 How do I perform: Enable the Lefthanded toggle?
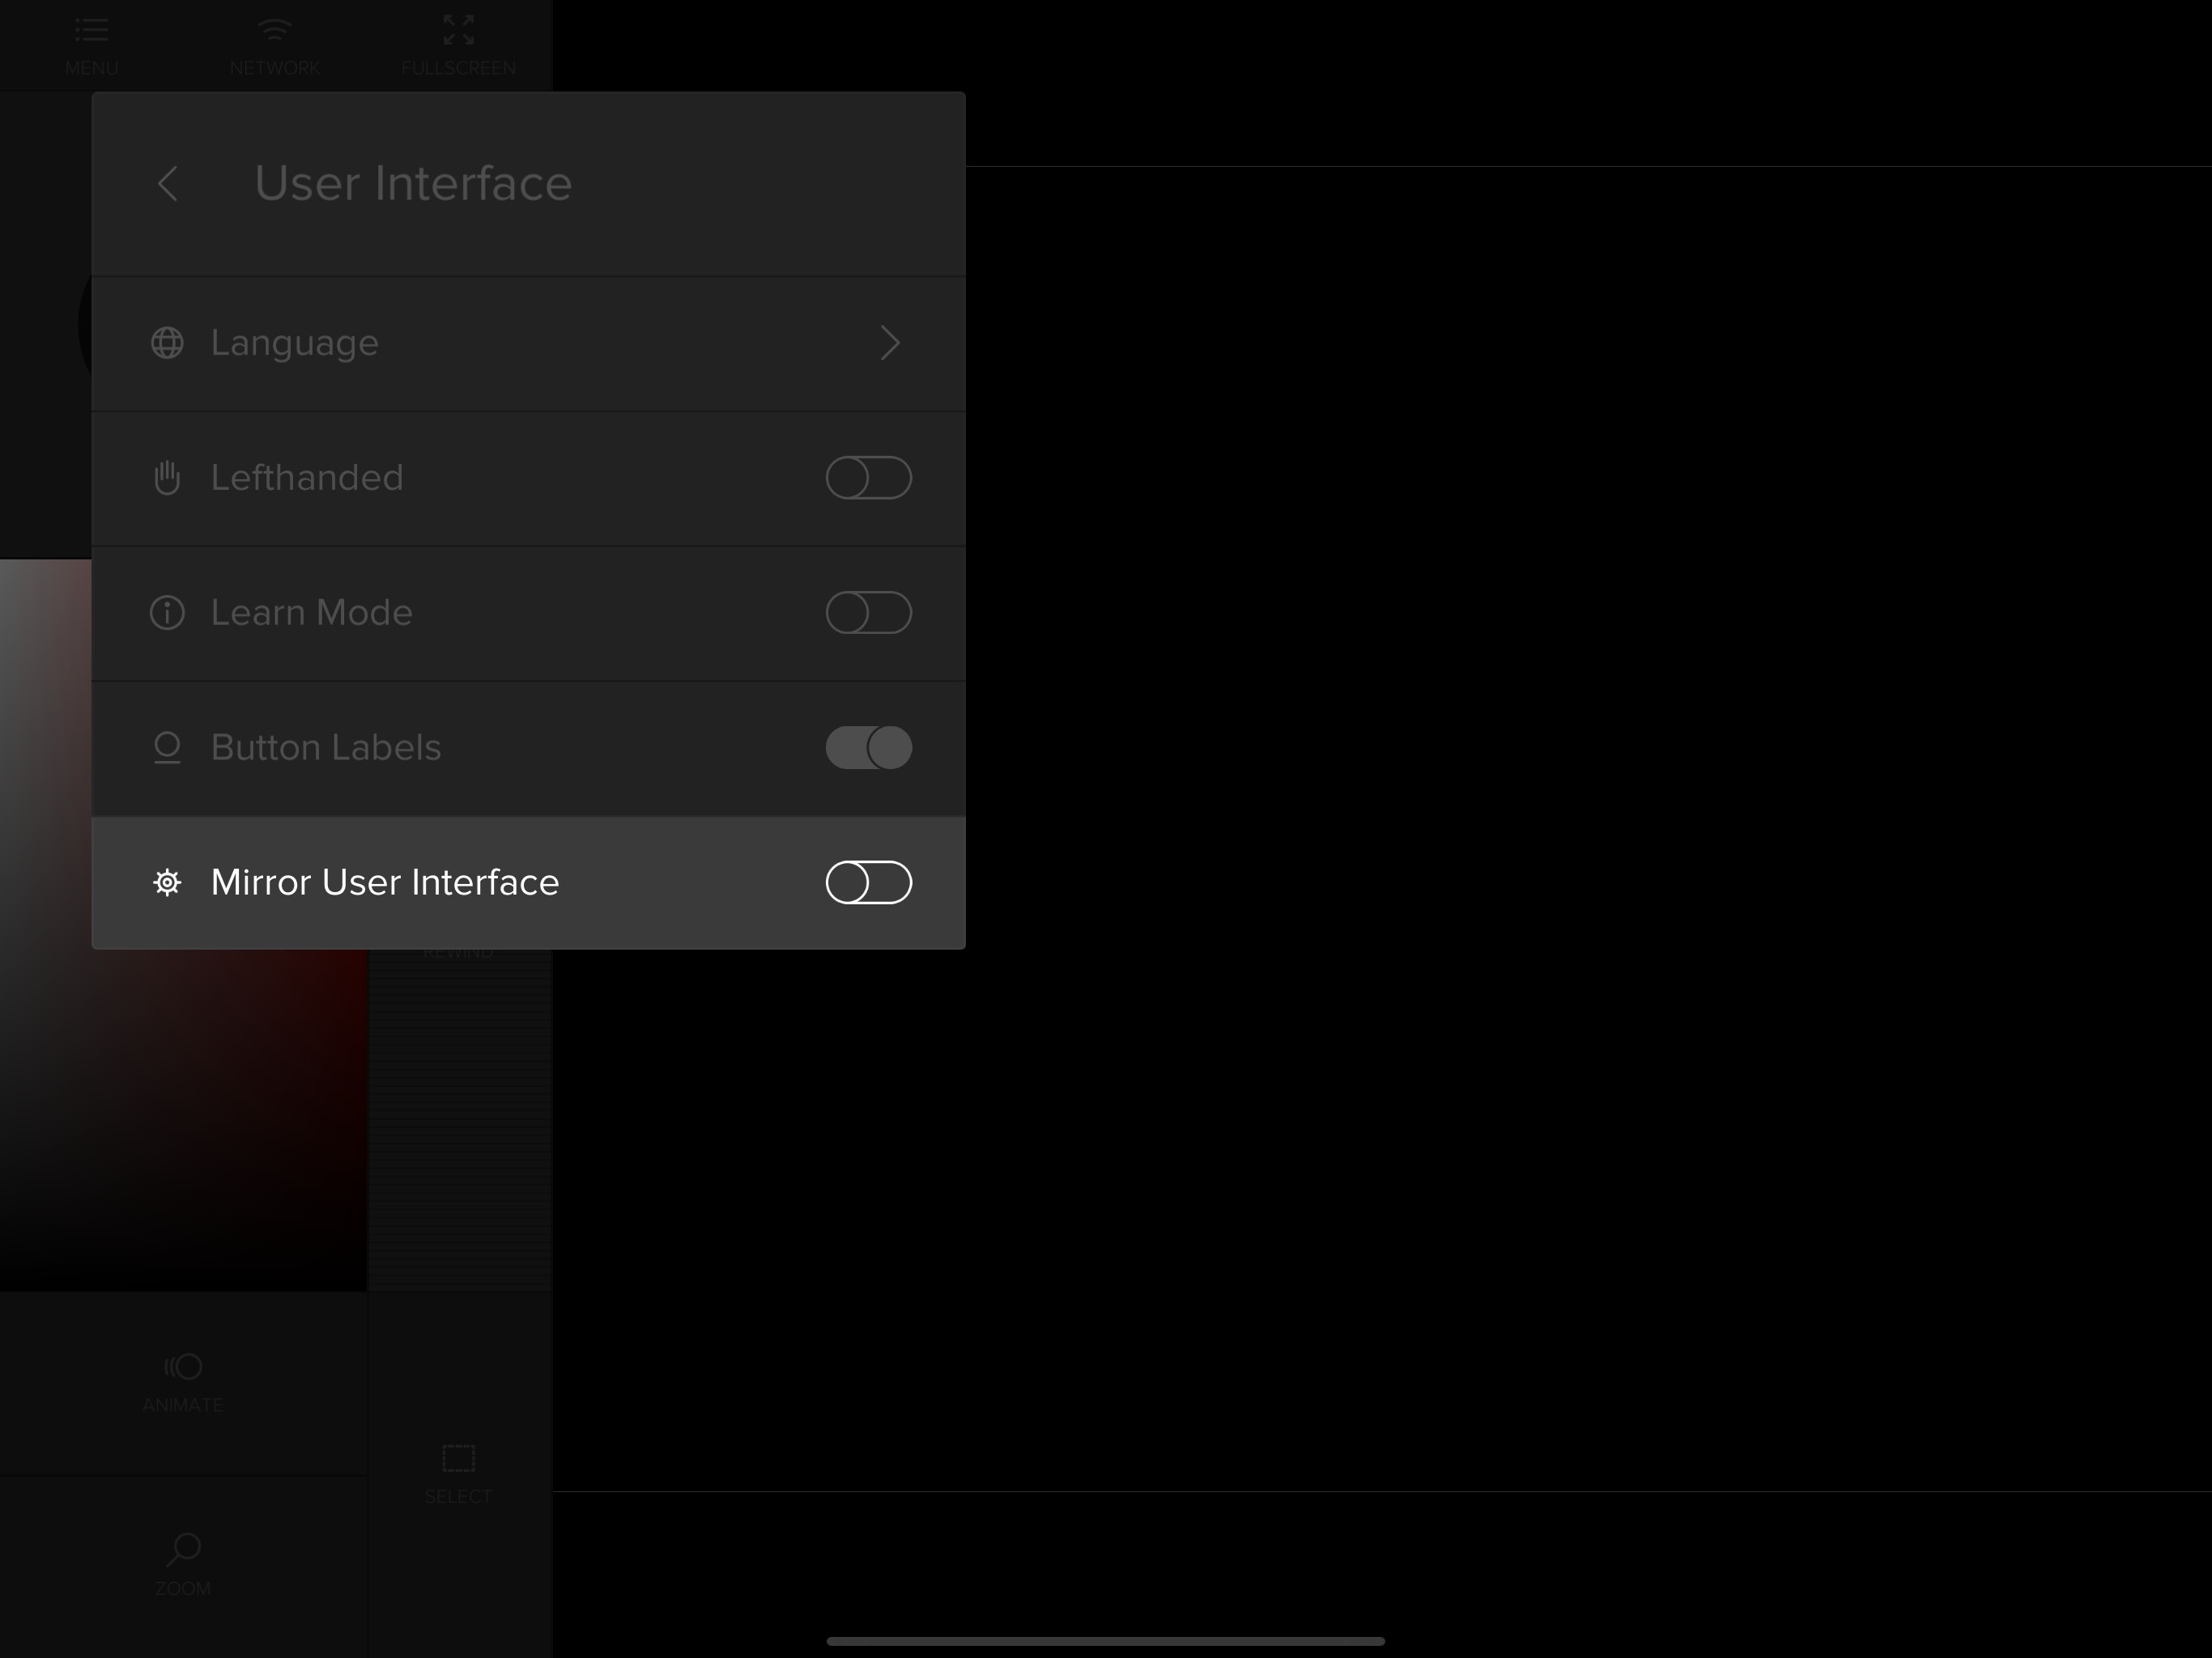[868, 478]
